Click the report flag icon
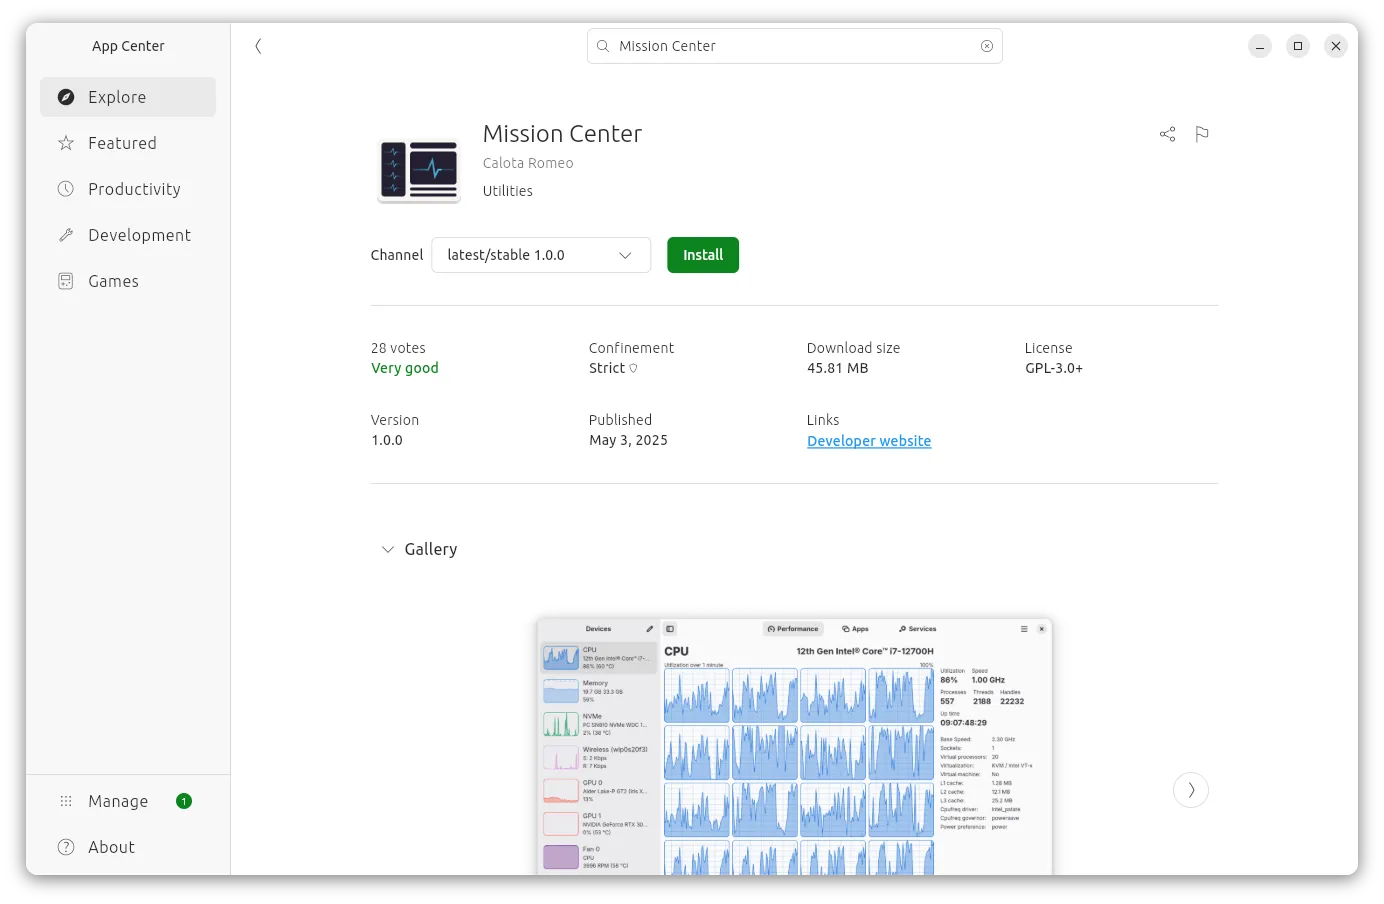Viewport: 1384px width, 904px height. pos(1202,134)
